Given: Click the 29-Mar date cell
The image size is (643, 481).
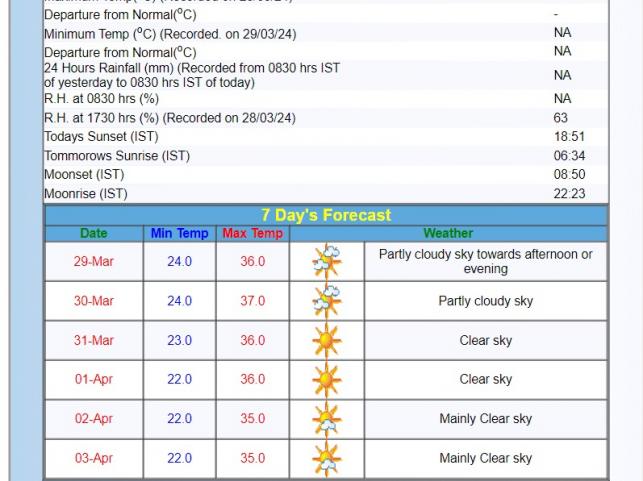Looking at the screenshot, I should (93, 262).
